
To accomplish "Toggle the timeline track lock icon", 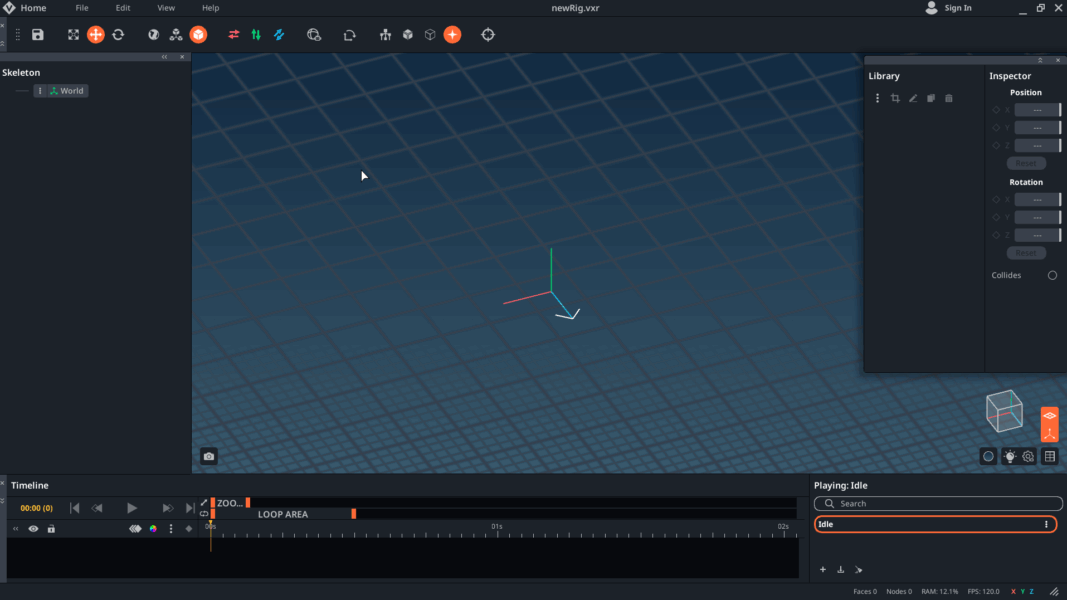I will [x=51, y=529].
